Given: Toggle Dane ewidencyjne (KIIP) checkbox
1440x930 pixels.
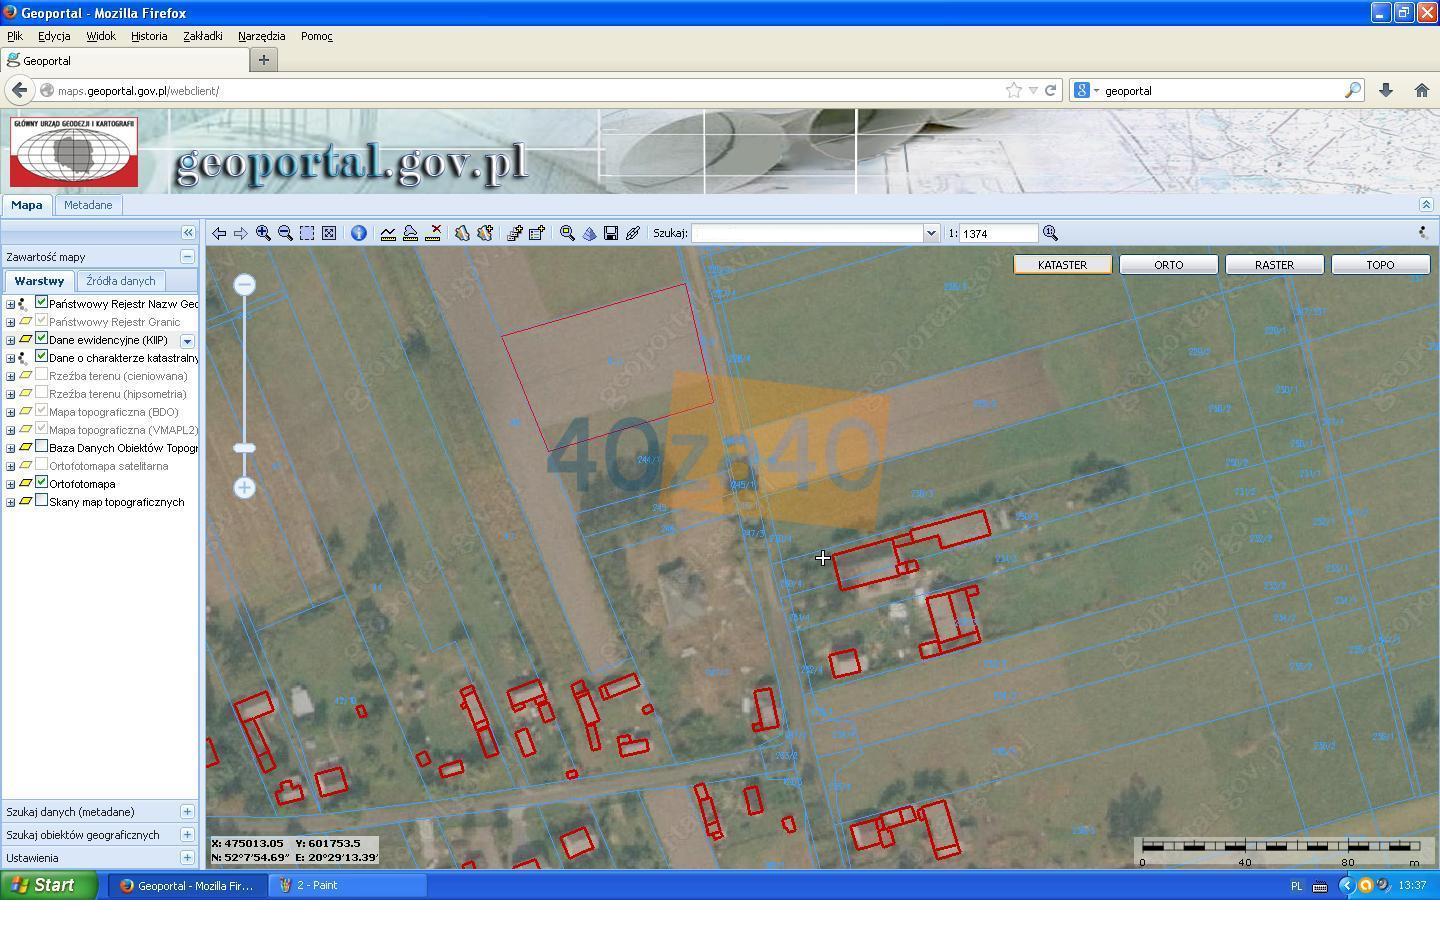Looking at the screenshot, I should click(42, 338).
